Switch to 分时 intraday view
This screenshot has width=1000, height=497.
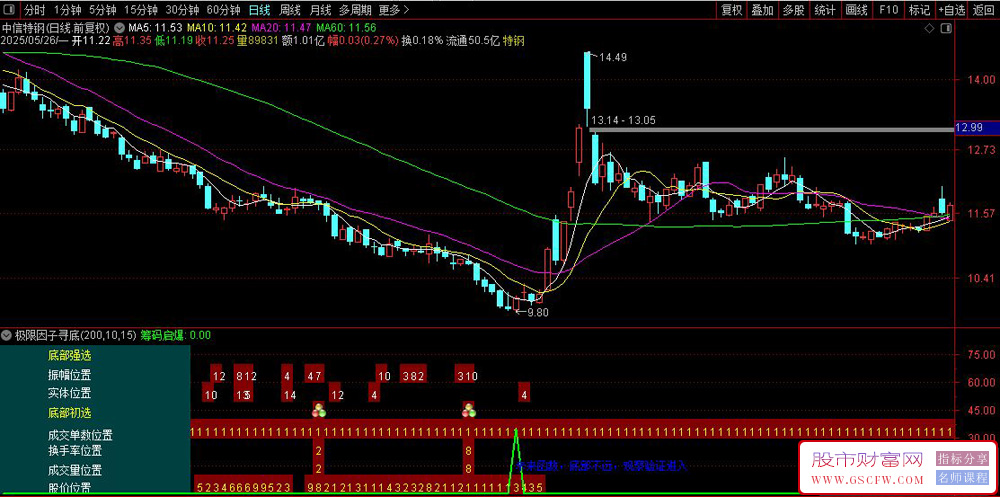34,10
